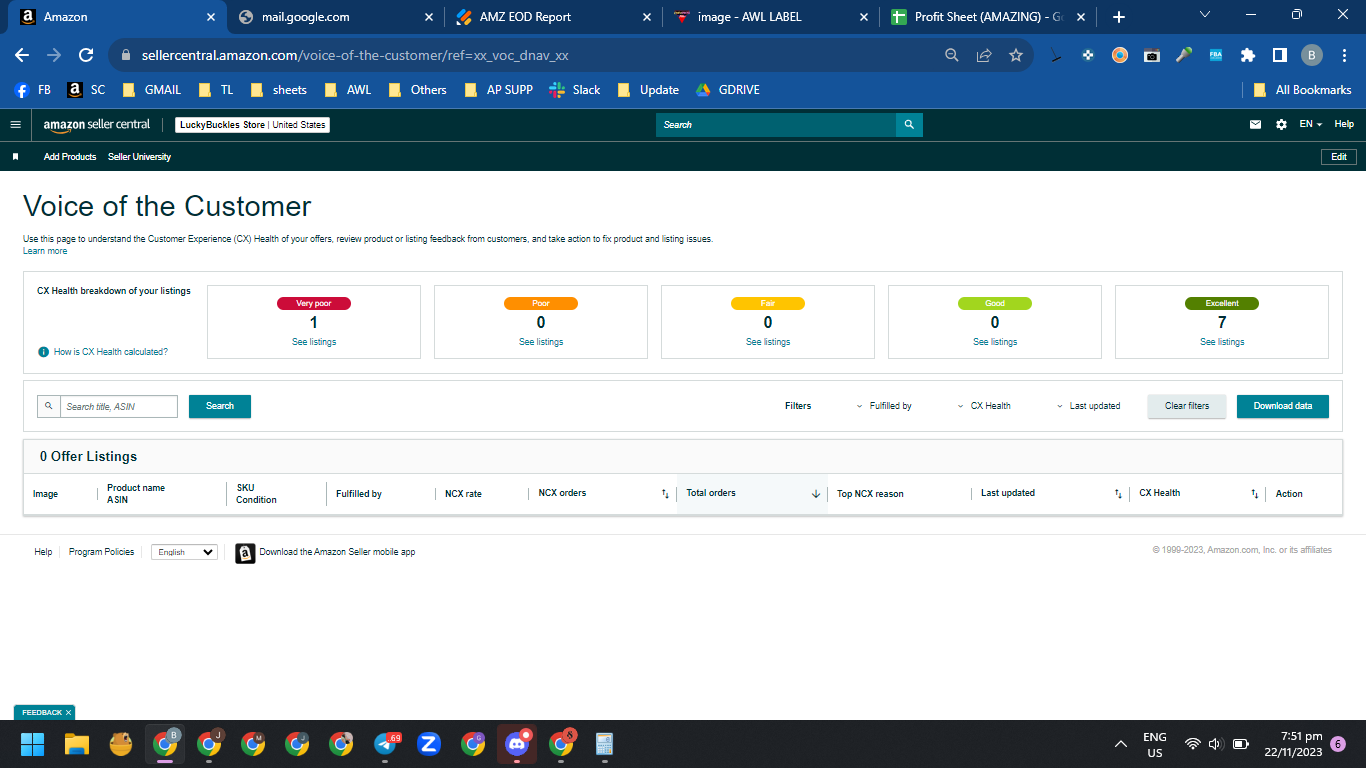1366x768 pixels.
Task: Open Chrome profile B avatar
Action: 1312,56
